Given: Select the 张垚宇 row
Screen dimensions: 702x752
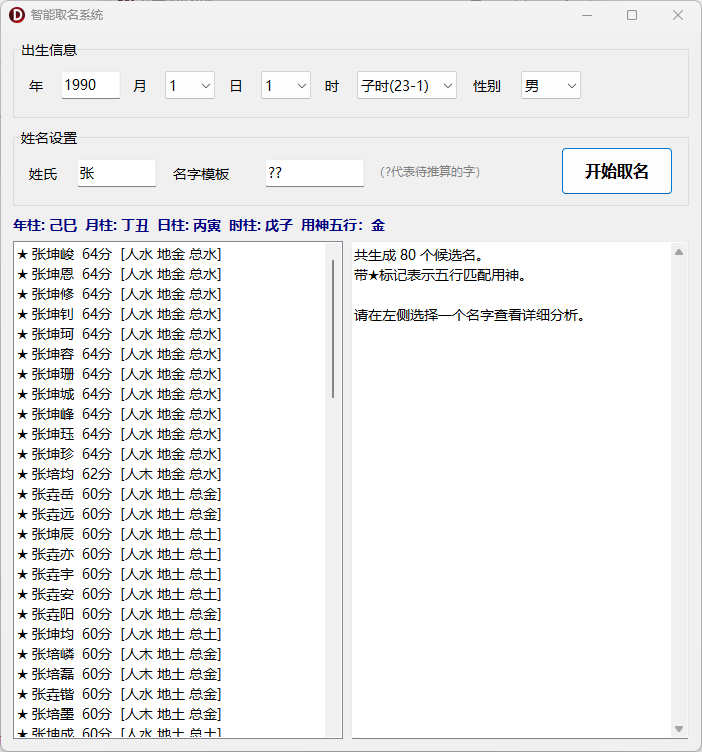Looking at the screenshot, I should pyautogui.click(x=170, y=574).
